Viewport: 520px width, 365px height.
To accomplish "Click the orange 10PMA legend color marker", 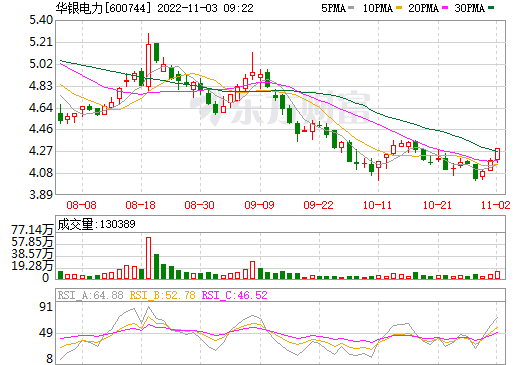I will 400,8.
